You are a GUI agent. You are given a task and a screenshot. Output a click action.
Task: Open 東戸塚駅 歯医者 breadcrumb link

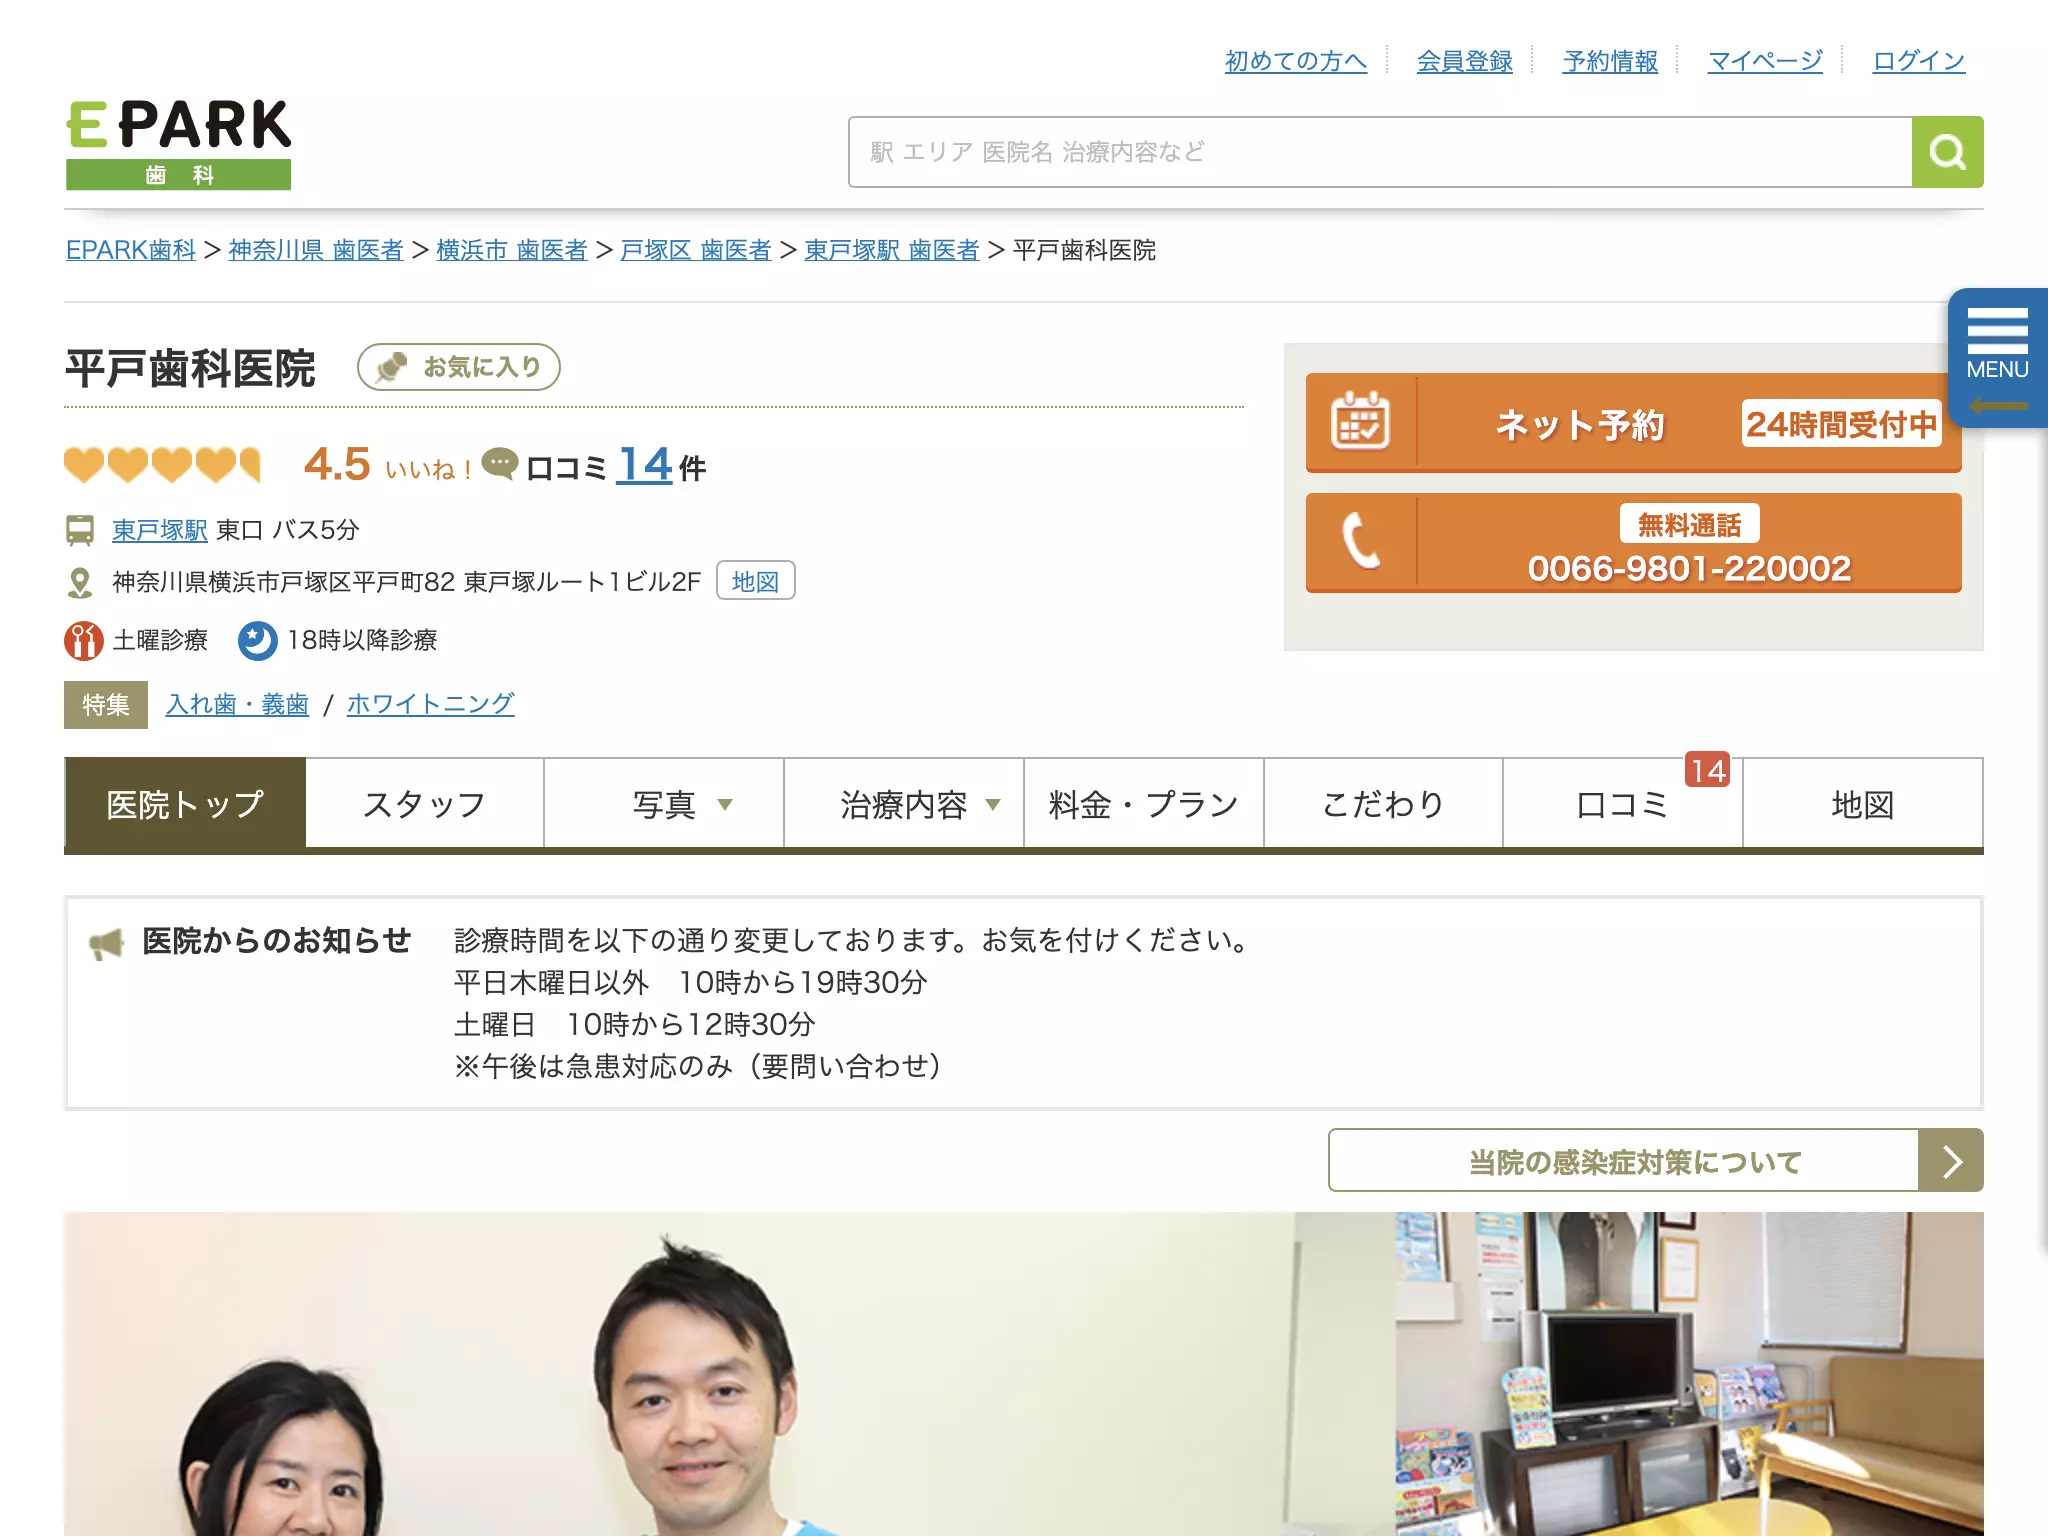[x=892, y=250]
